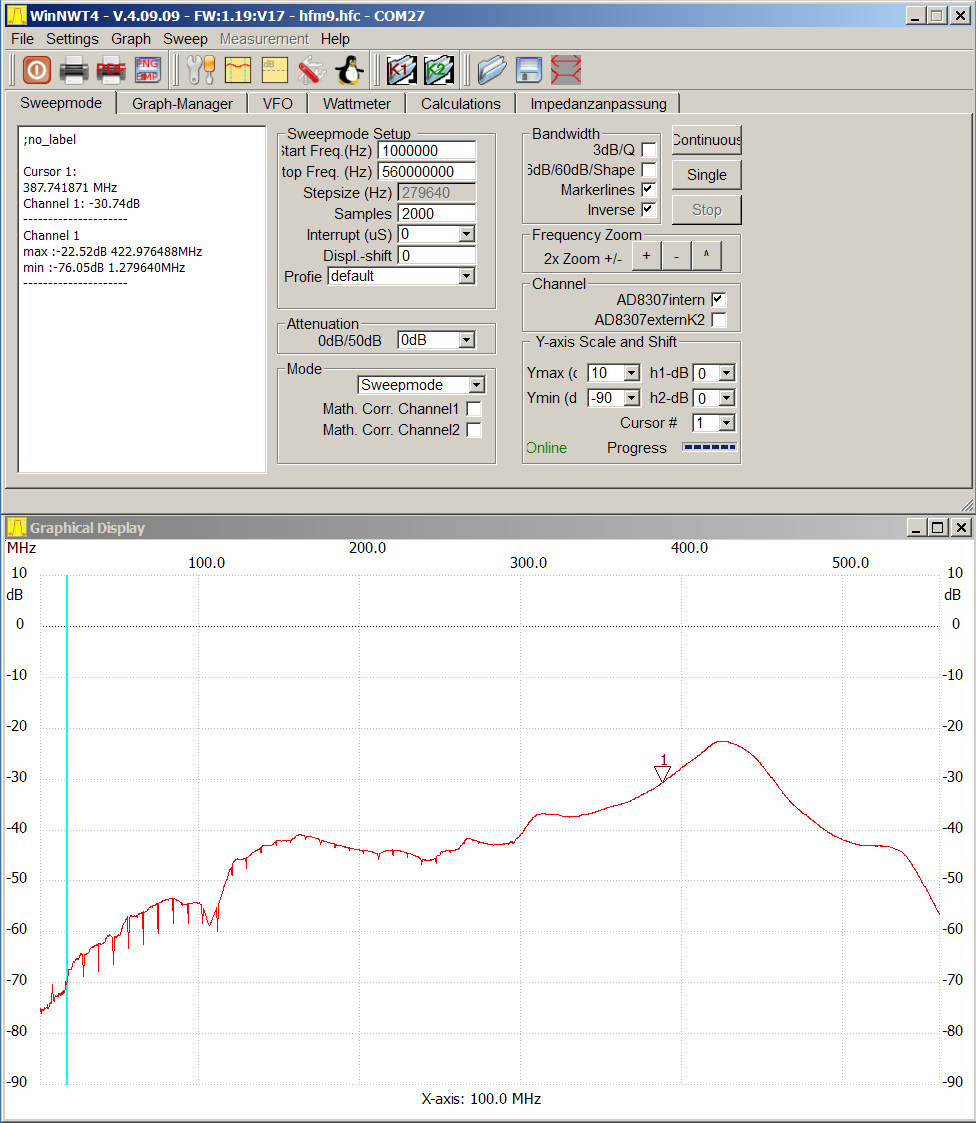The height and width of the screenshot is (1123, 976).
Task: Click the red power button icon
Action: click(37, 70)
